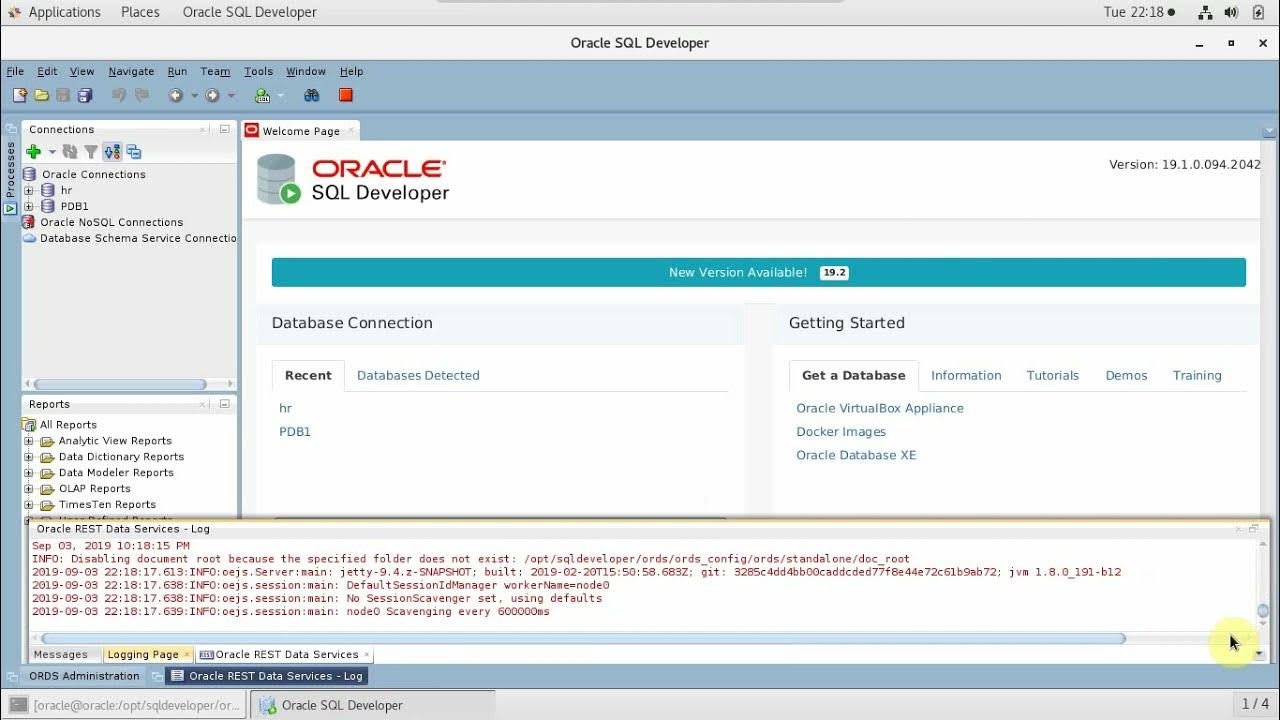Select All Reports tree item
This screenshot has width=1280, height=720.
pyautogui.click(x=68, y=425)
